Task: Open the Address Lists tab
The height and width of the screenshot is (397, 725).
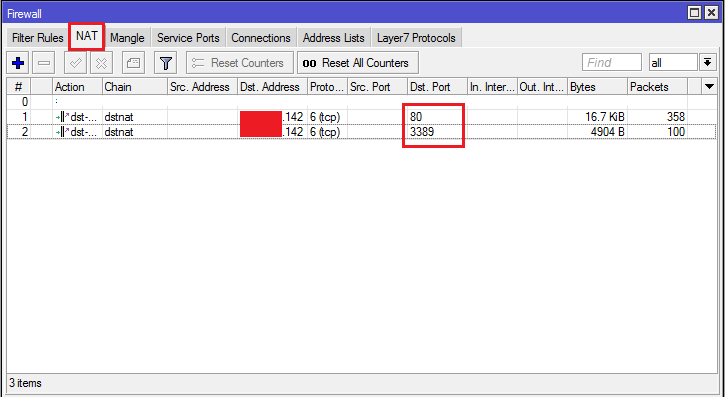Action: point(333,38)
